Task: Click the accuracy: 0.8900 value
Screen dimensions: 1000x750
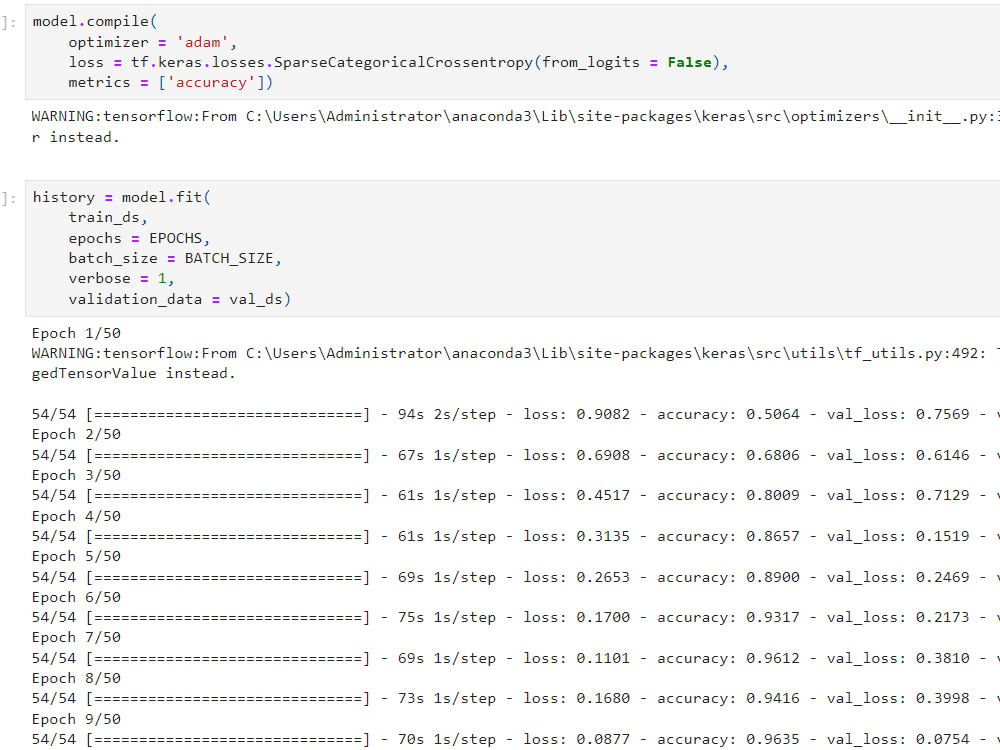Action: click(728, 577)
